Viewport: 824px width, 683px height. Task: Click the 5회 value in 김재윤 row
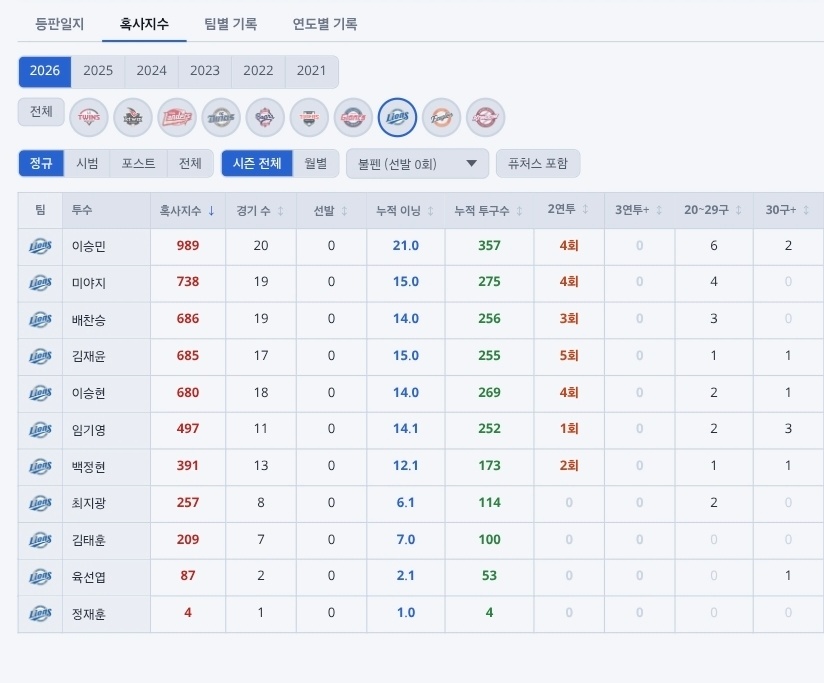point(569,356)
